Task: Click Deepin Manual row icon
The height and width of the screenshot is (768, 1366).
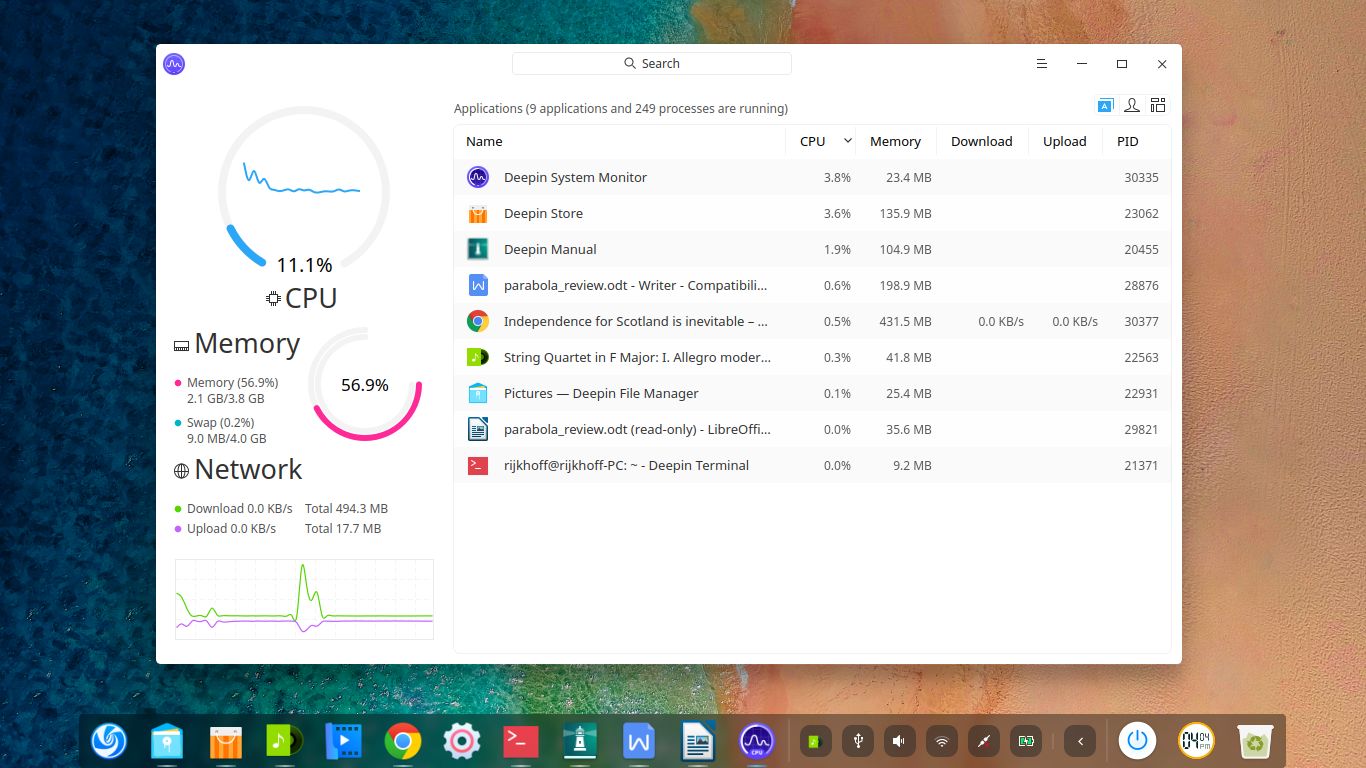Action: 478,249
